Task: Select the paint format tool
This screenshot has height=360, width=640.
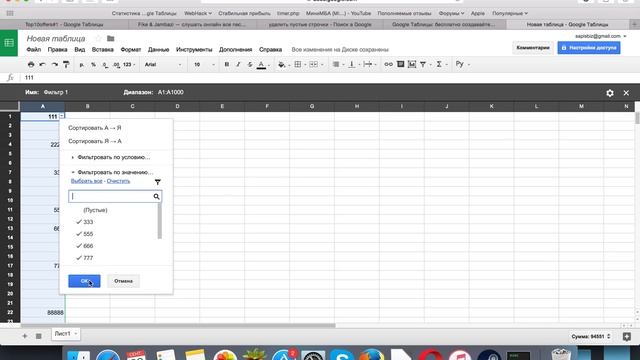Action: (66, 64)
